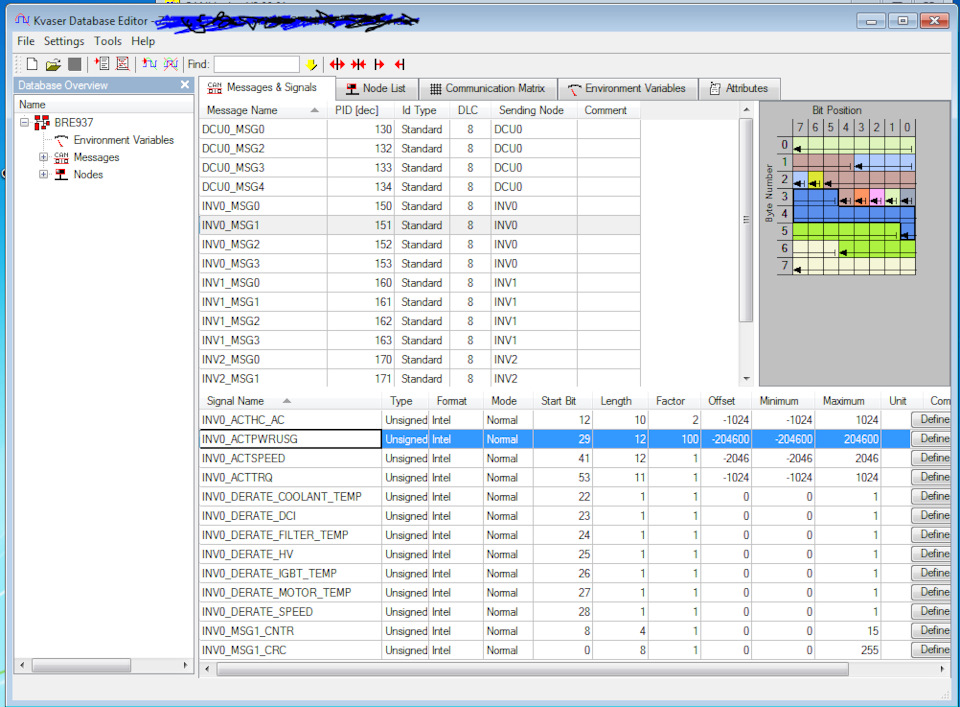Click the Start Bit column header
Viewport: 960px width, 707px height.
tap(563, 401)
